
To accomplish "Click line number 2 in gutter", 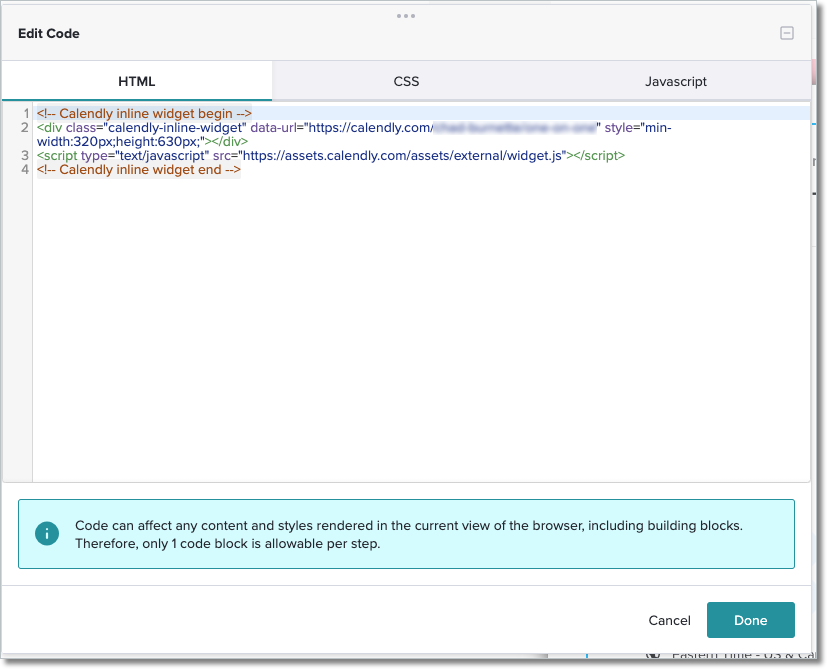I will pyautogui.click(x=25, y=128).
